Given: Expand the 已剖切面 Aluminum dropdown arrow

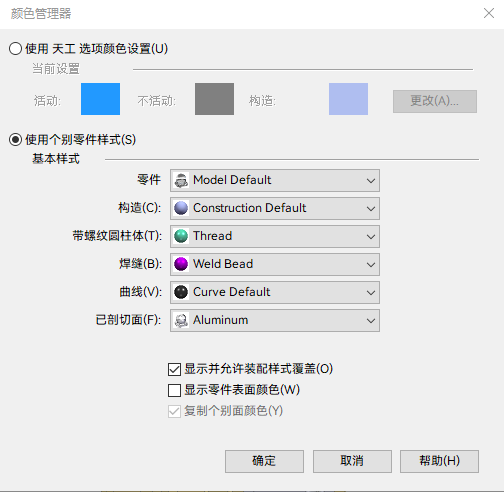Looking at the screenshot, I should coord(371,321).
